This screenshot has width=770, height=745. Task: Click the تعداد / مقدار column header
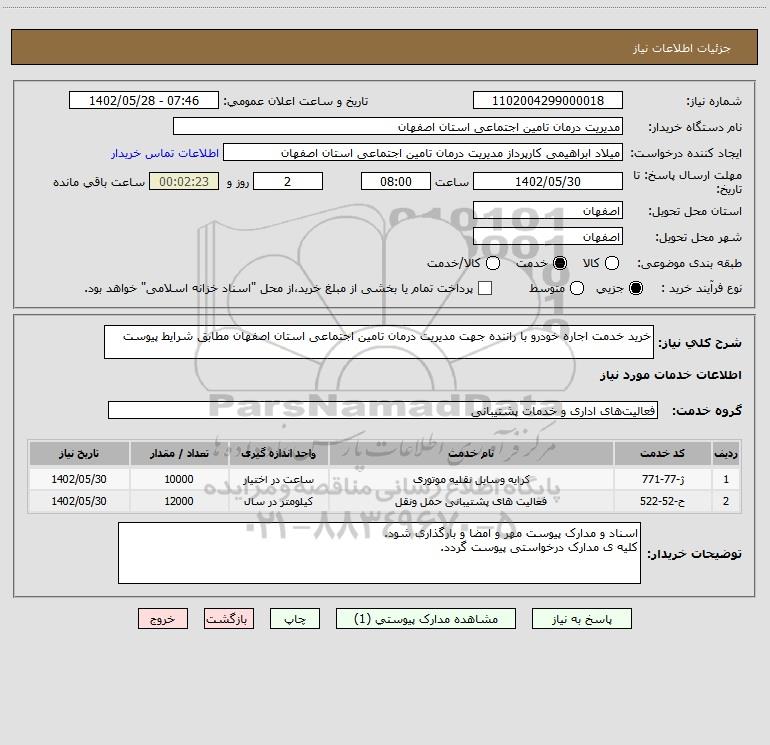(179, 453)
